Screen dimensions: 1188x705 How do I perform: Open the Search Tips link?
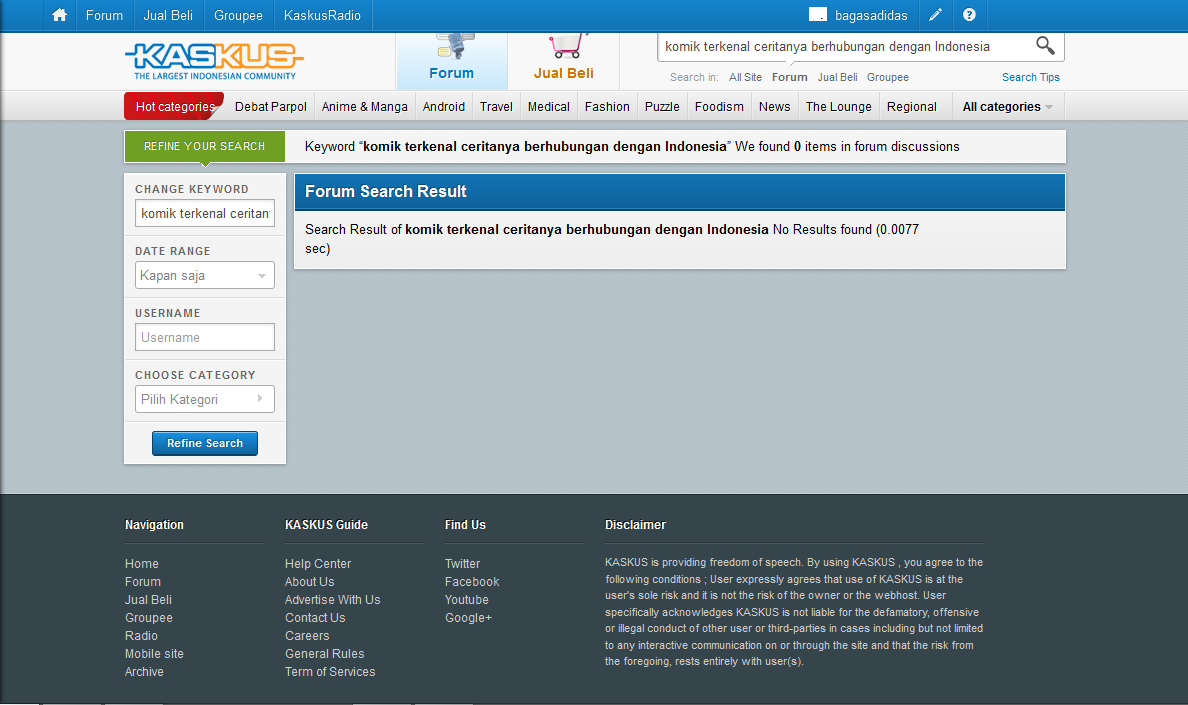(1030, 77)
